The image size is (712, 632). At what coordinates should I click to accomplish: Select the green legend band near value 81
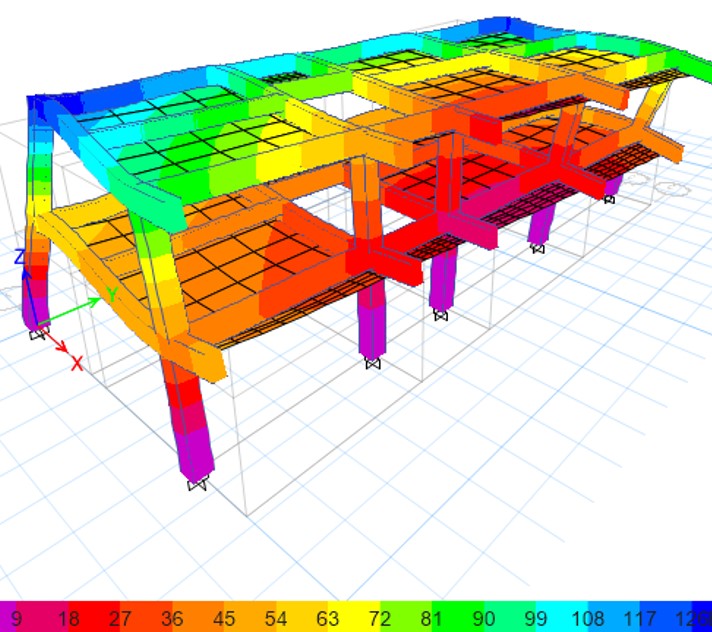pyautogui.click(x=431, y=618)
